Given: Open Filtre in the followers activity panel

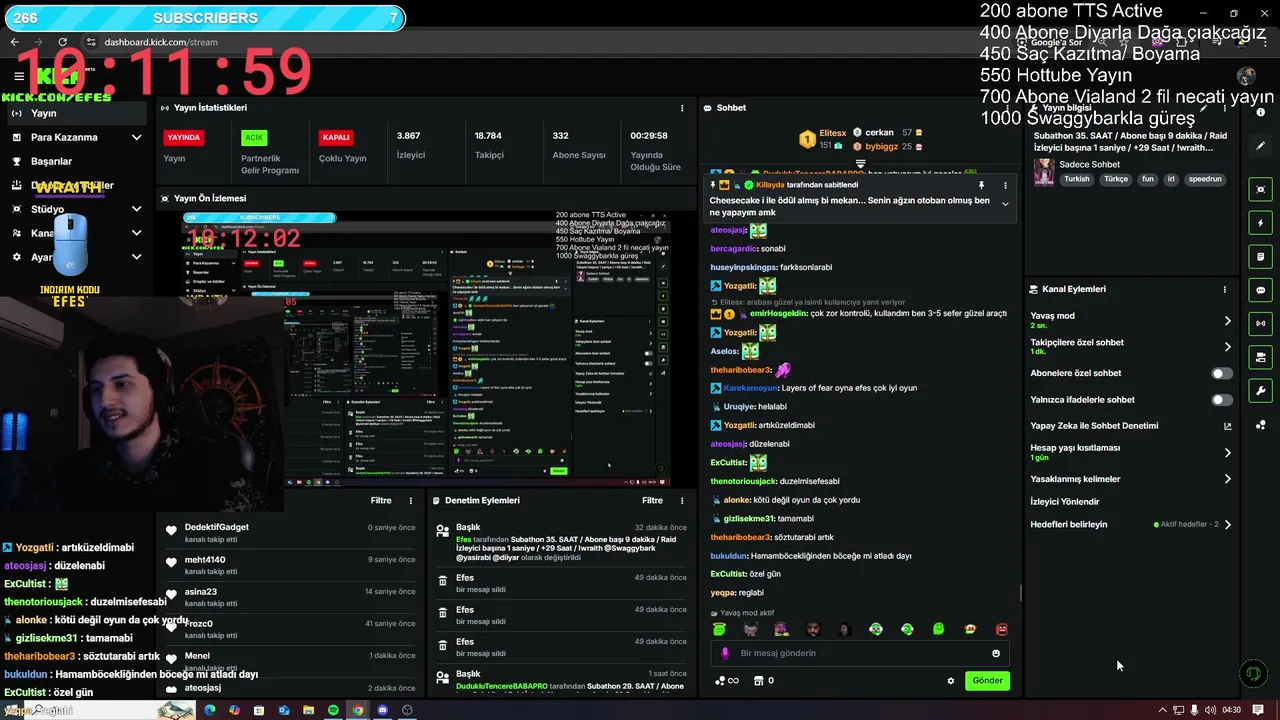Looking at the screenshot, I should click(x=381, y=500).
